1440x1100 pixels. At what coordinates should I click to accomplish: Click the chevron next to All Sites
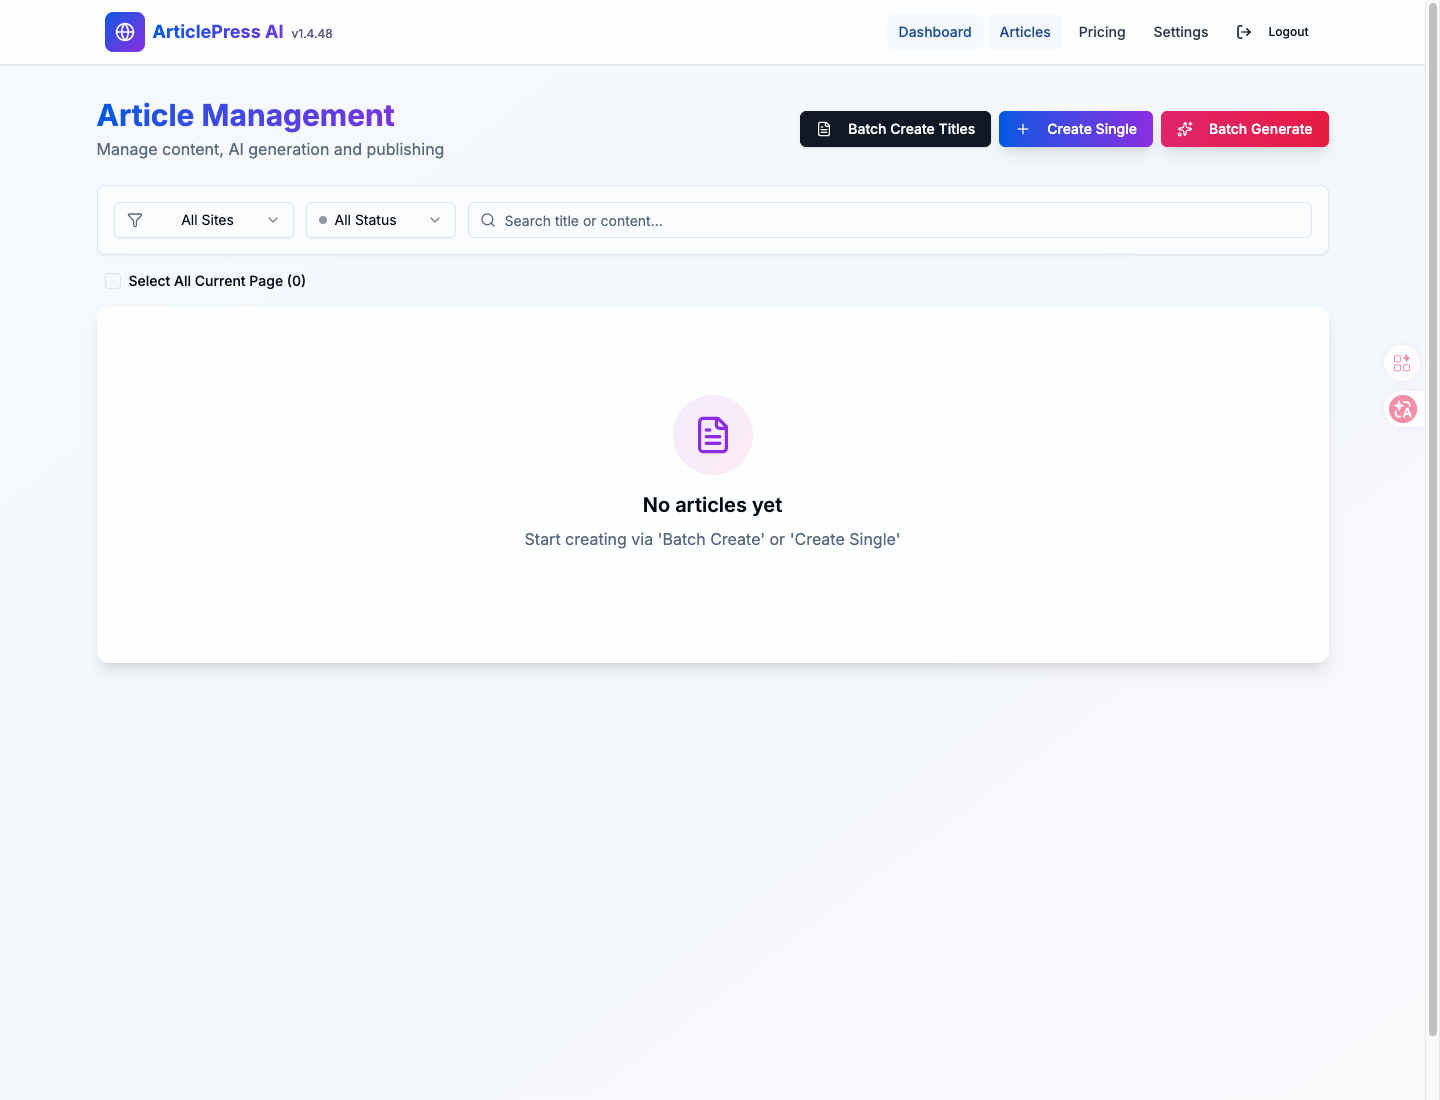click(x=273, y=220)
